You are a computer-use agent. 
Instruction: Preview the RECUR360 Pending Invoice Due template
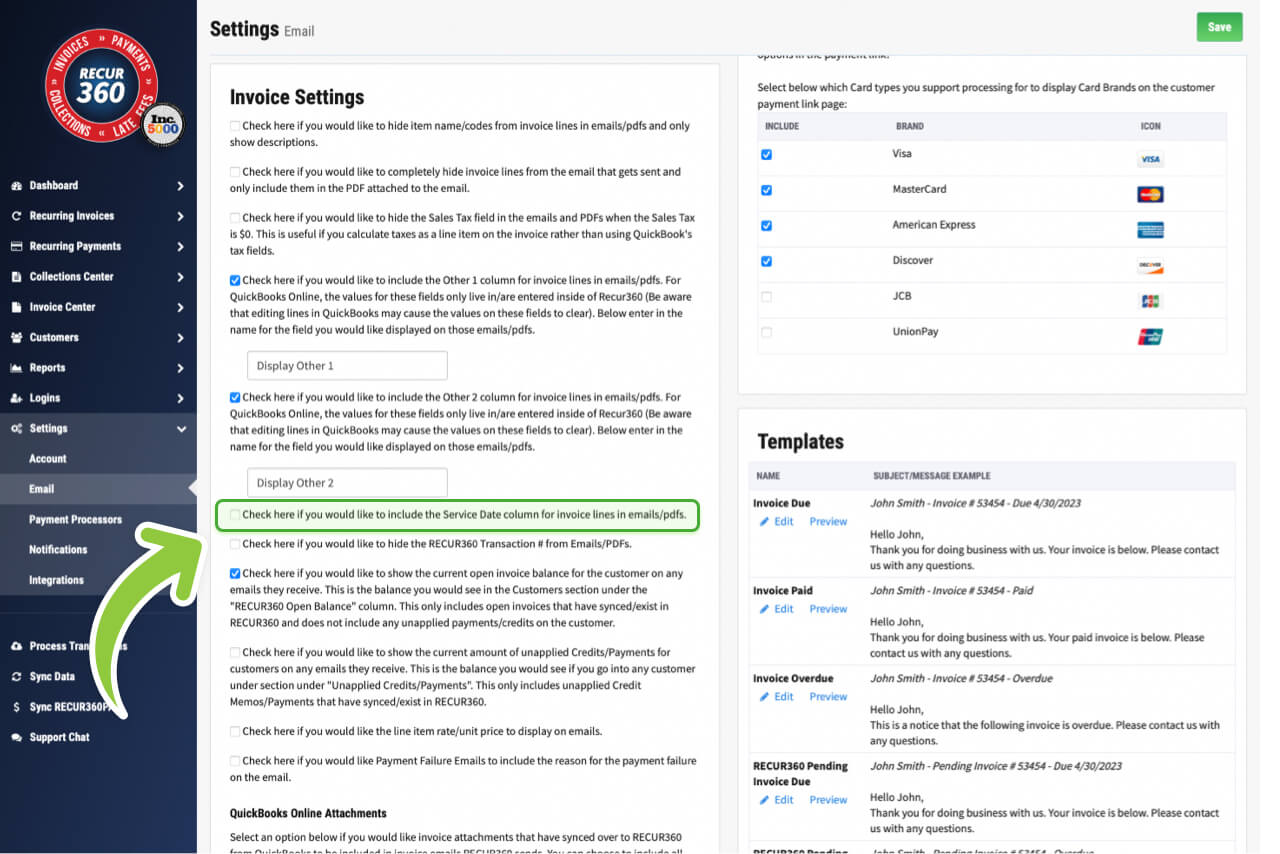point(828,800)
